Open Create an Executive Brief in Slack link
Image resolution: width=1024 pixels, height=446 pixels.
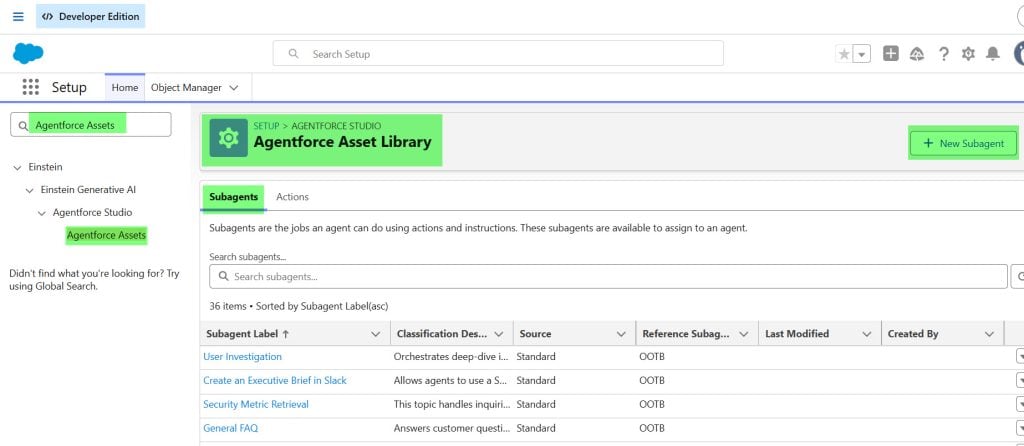[x=275, y=380]
